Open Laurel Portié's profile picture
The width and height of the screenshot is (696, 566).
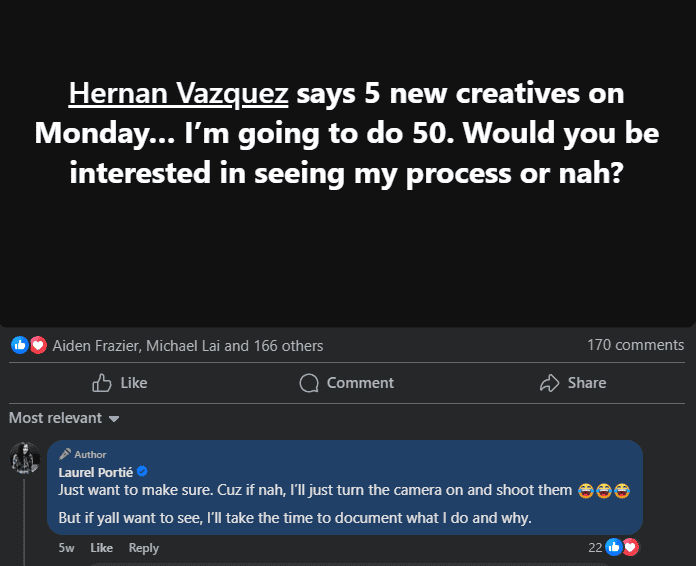point(25,458)
